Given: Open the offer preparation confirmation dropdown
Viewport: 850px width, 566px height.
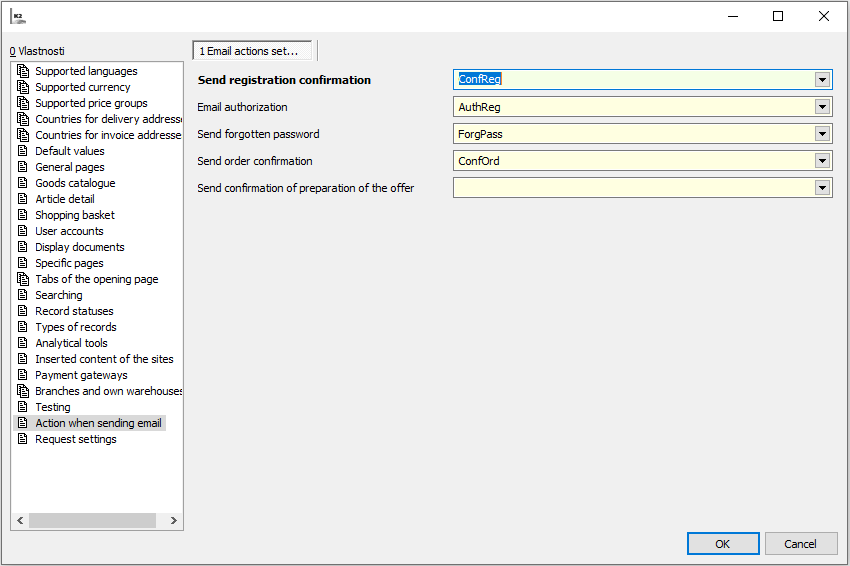Looking at the screenshot, I should point(822,188).
